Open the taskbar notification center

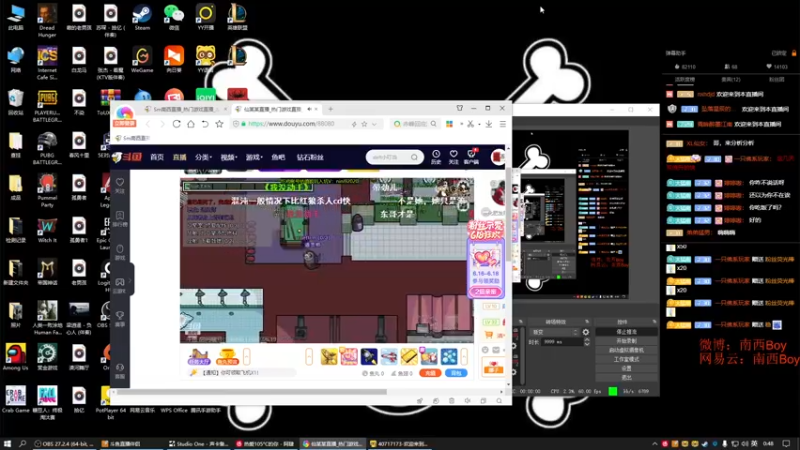pos(786,444)
